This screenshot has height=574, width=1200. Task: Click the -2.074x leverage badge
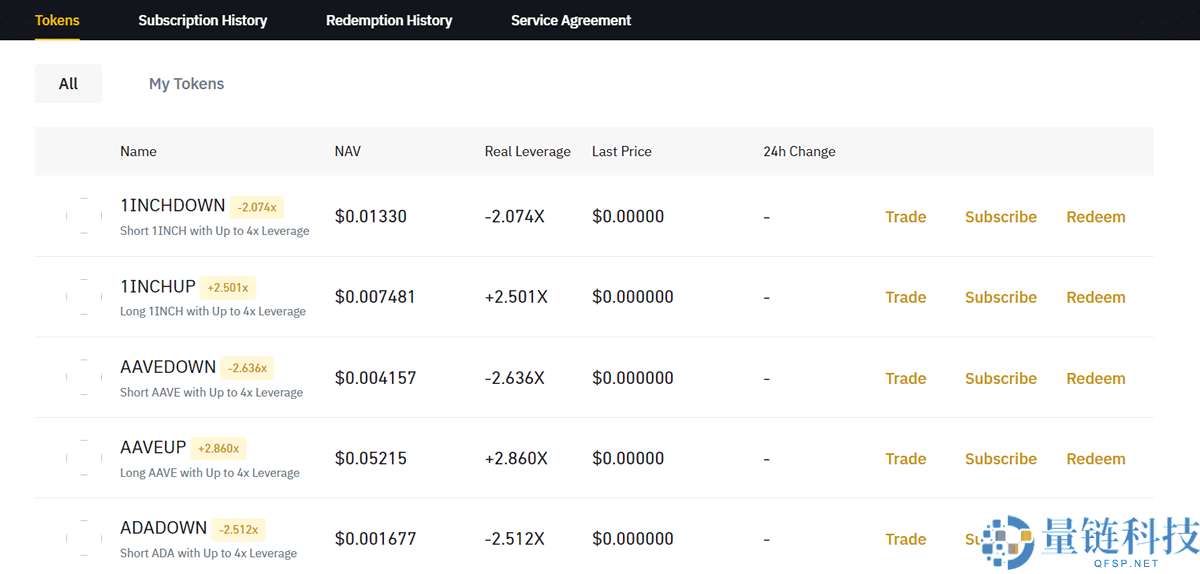[x=257, y=207]
